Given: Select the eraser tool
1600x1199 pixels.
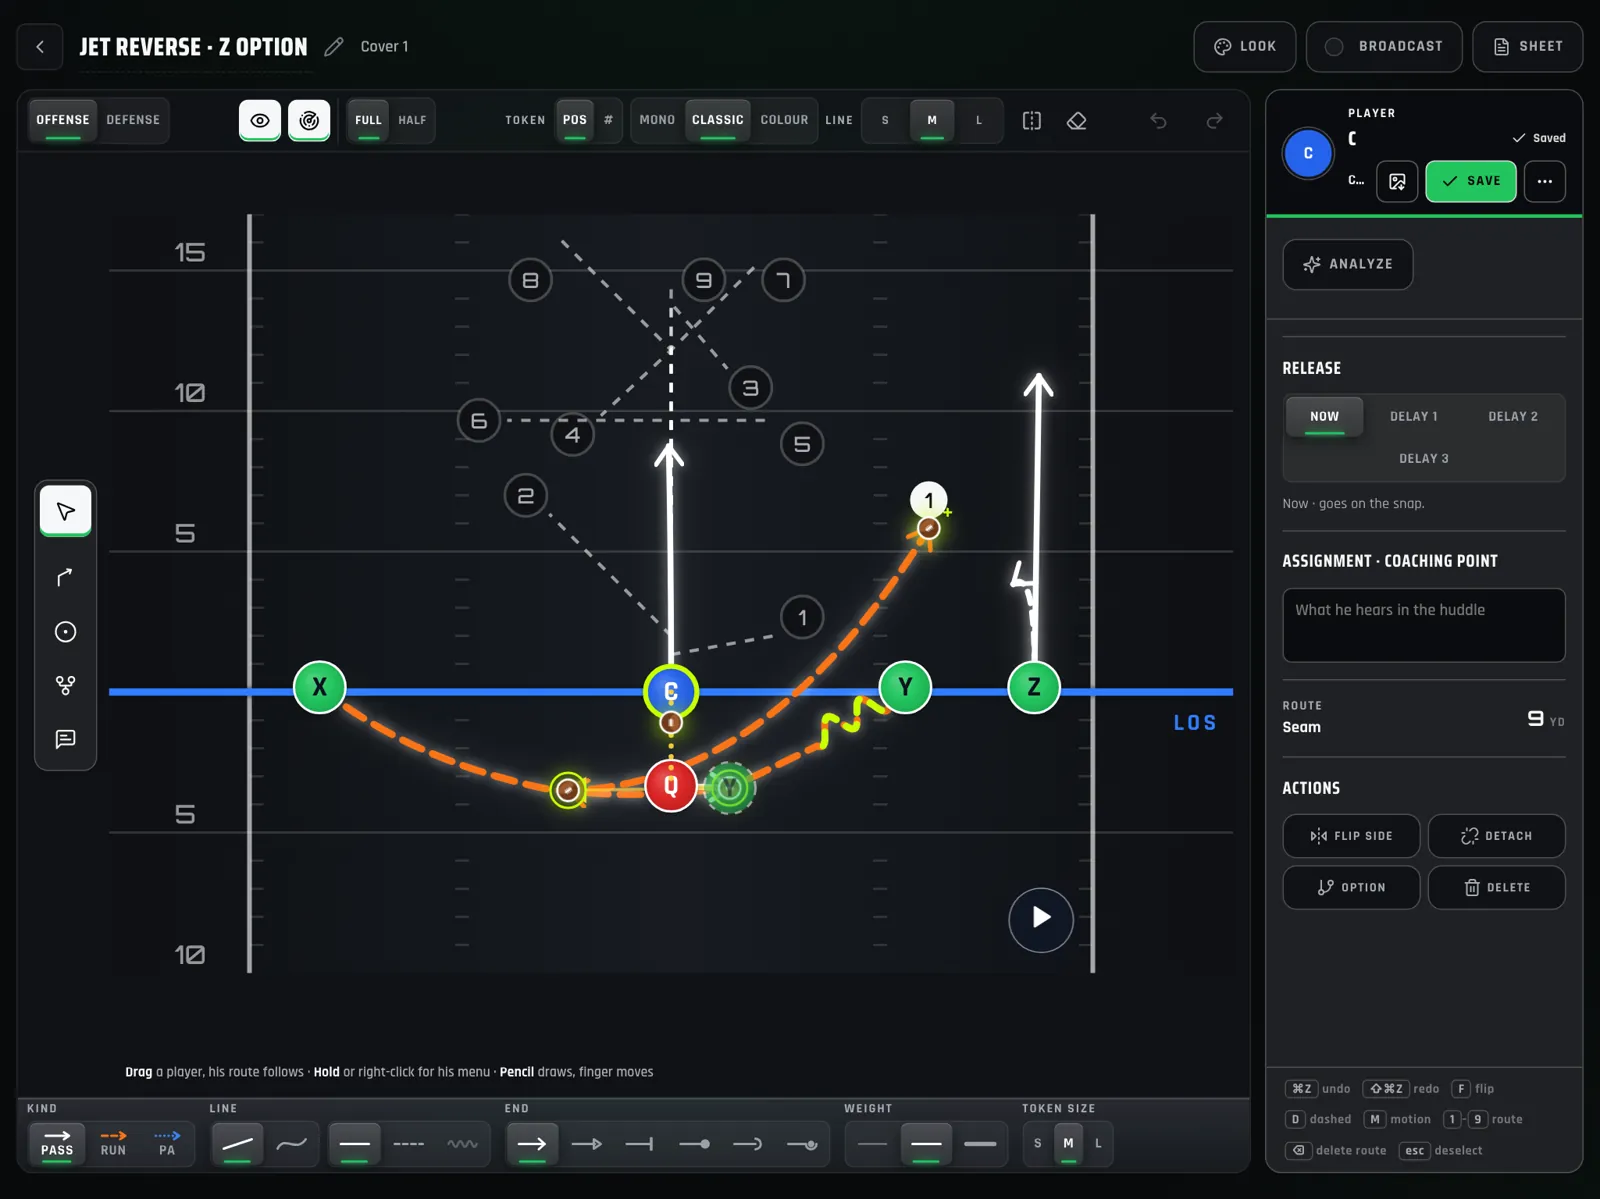Looking at the screenshot, I should 1077,120.
